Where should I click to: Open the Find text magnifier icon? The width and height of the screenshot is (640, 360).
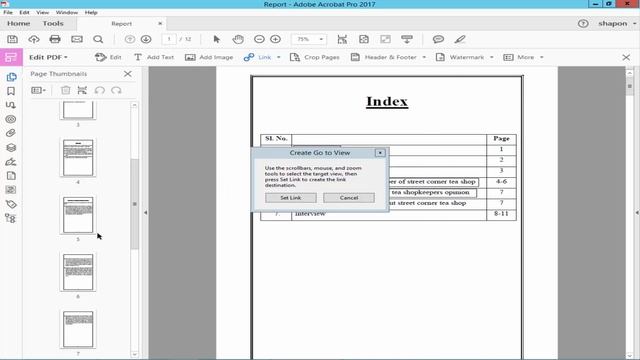[98, 39]
